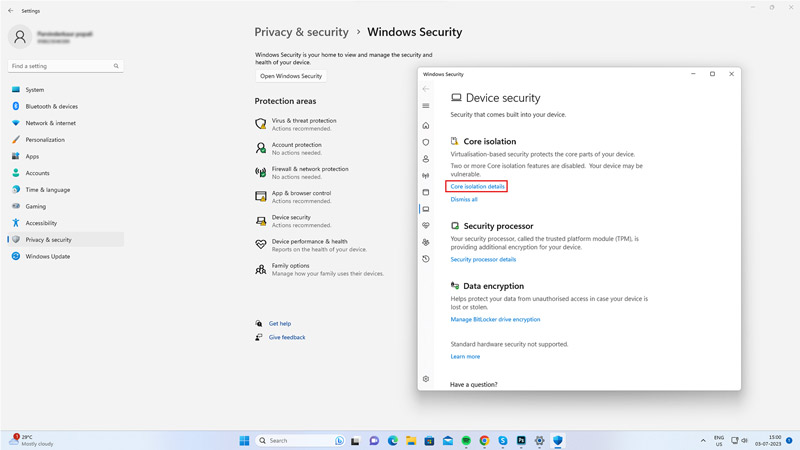Click the Give feedback link
The height and width of the screenshot is (450, 800).
point(287,337)
